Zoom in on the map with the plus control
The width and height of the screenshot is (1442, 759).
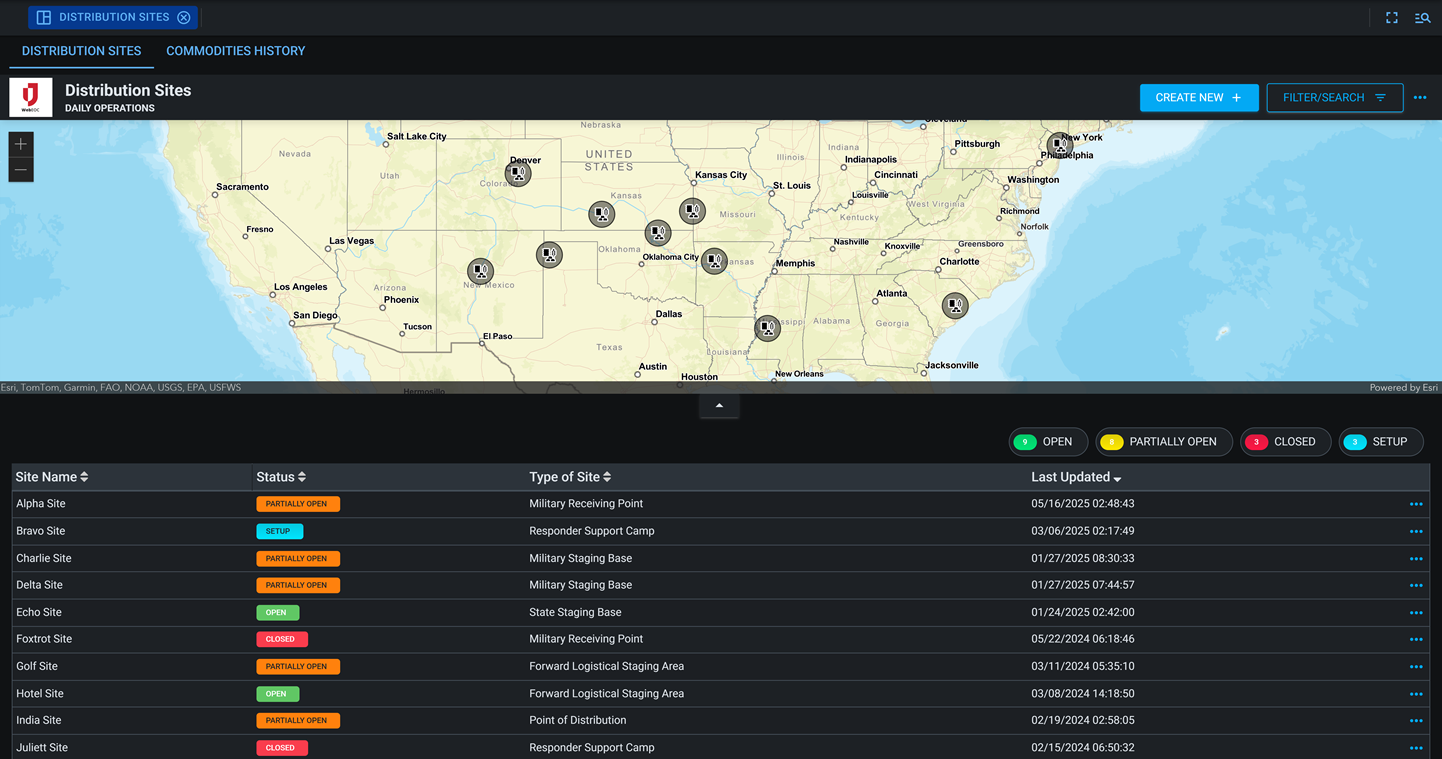20,143
